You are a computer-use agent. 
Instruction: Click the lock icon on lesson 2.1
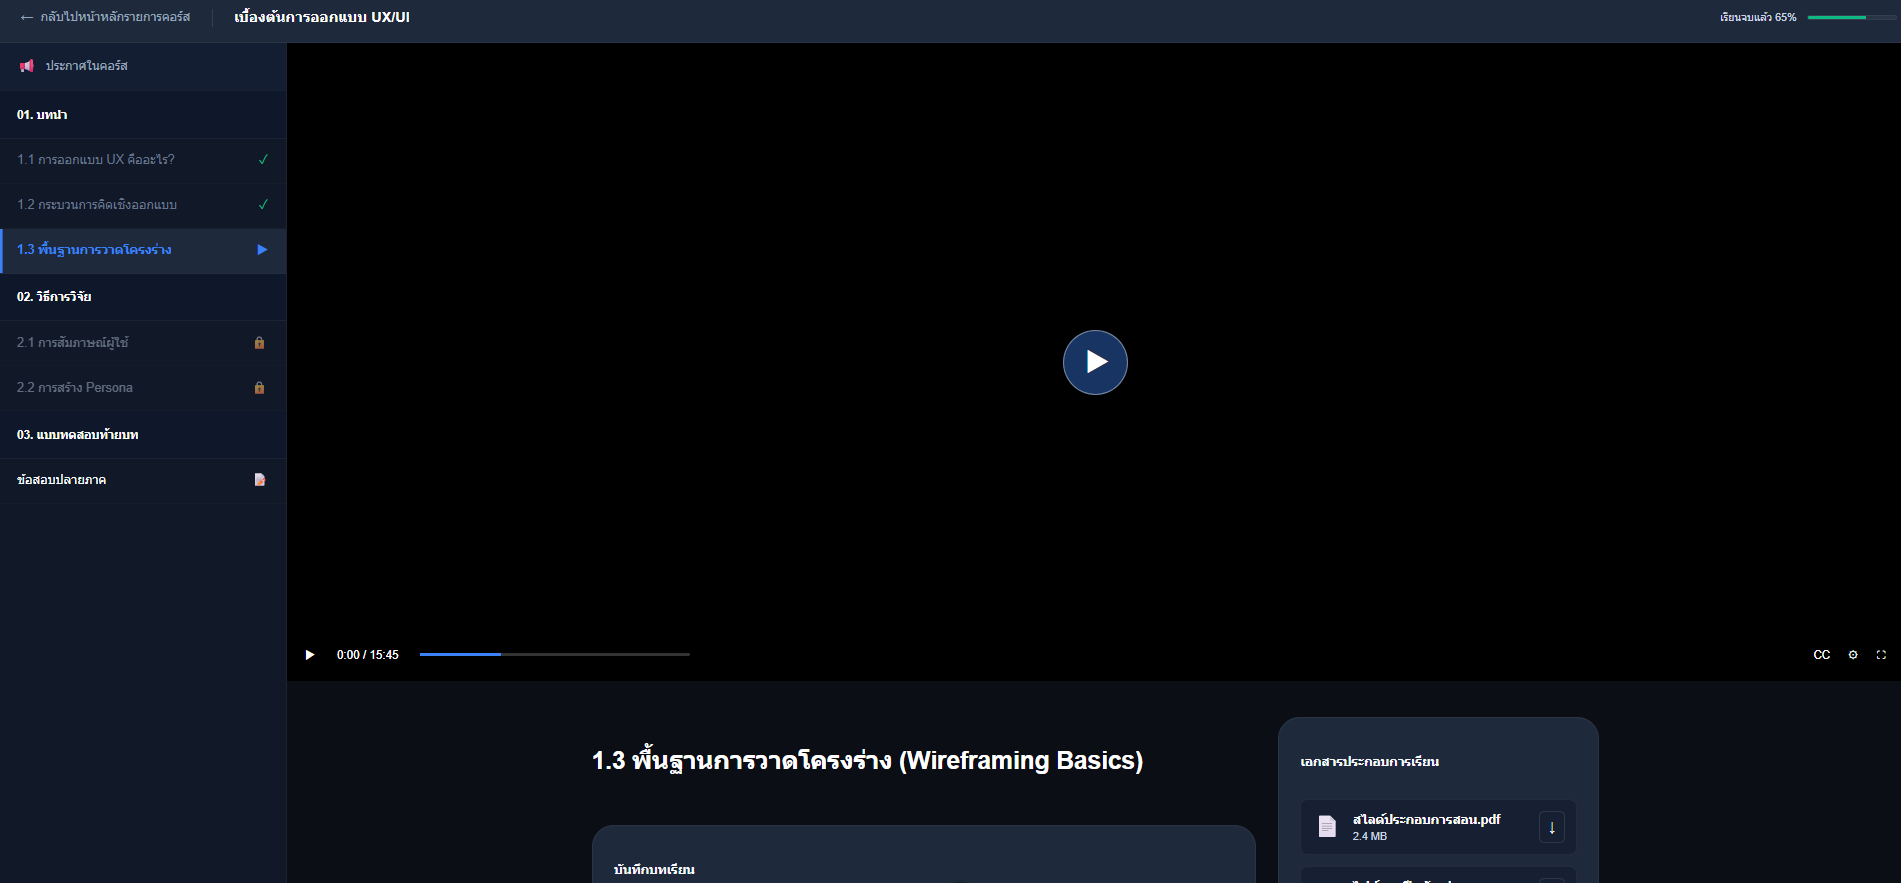[x=259, y=343]
